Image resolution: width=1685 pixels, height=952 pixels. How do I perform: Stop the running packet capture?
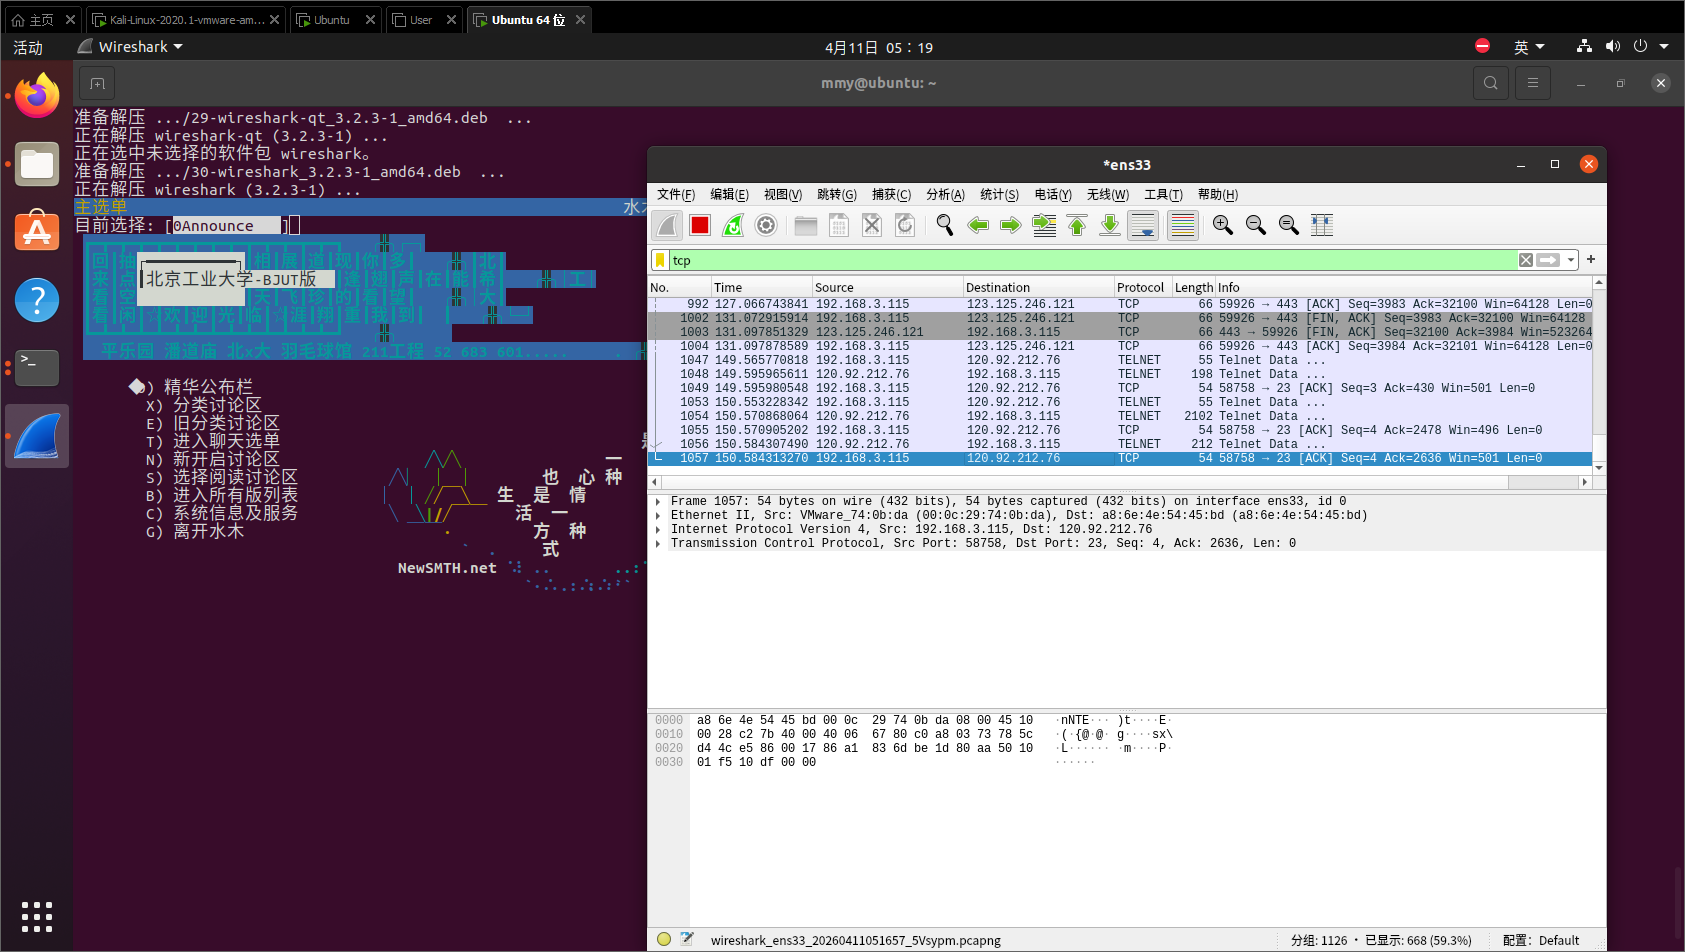[700, 225]
